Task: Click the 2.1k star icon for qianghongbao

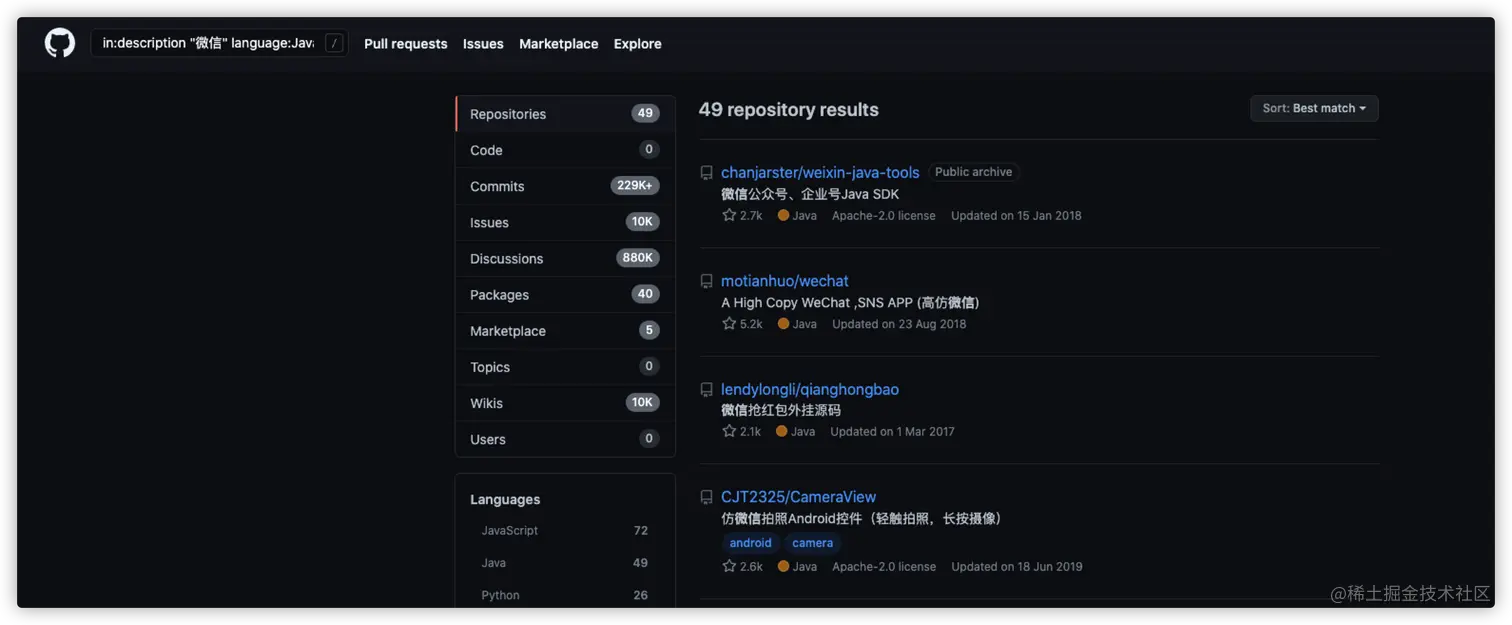Action: (729, 431)
